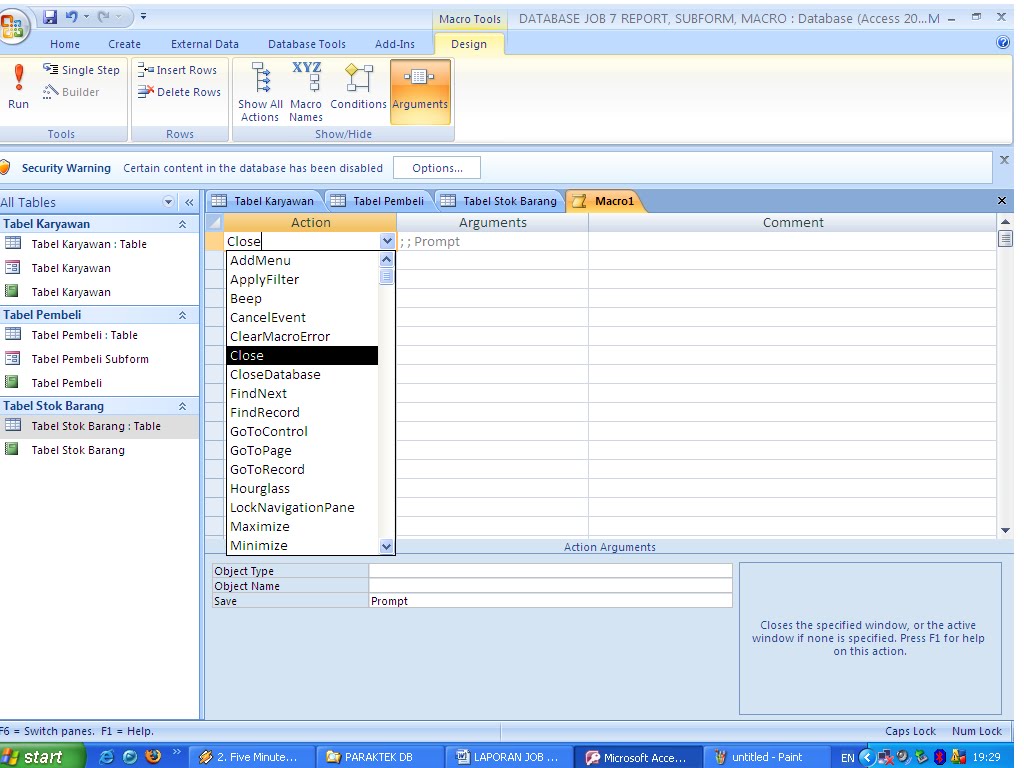Screen dimensions: 1024x768
Task: Toggle the Macro Names column
Action: point(306,92)
